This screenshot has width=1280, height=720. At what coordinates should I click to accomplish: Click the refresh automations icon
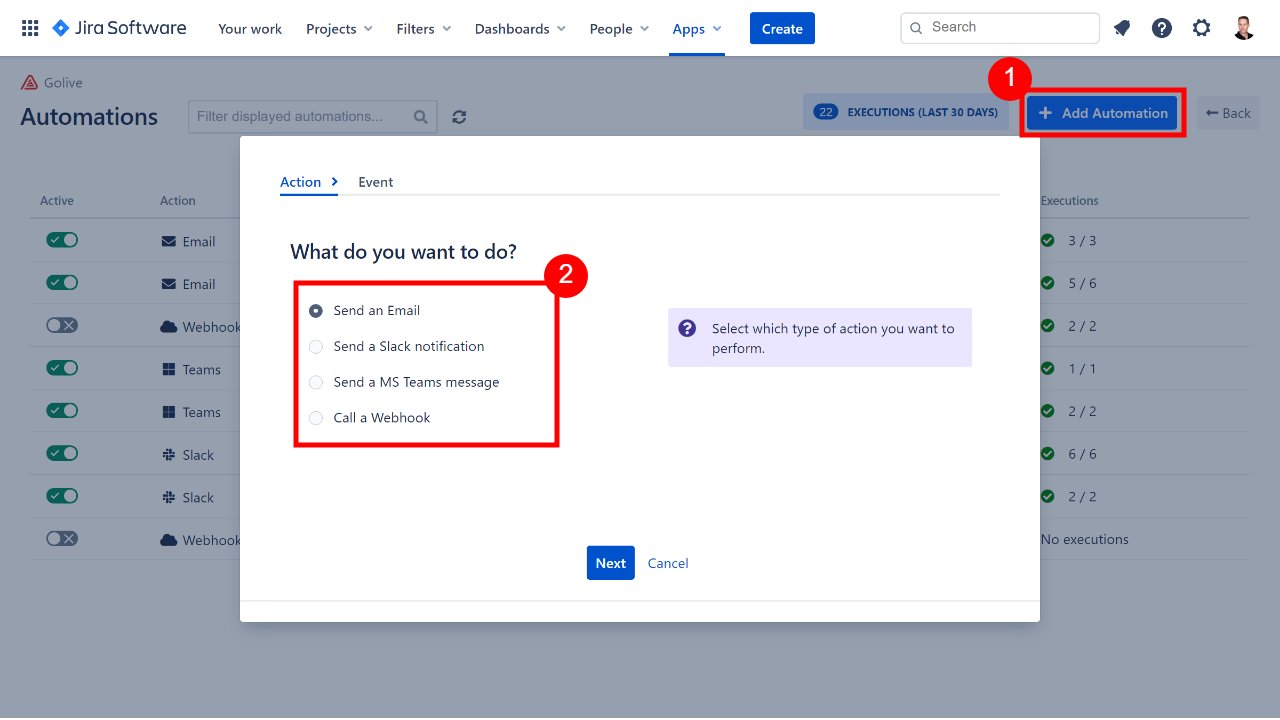459,117
